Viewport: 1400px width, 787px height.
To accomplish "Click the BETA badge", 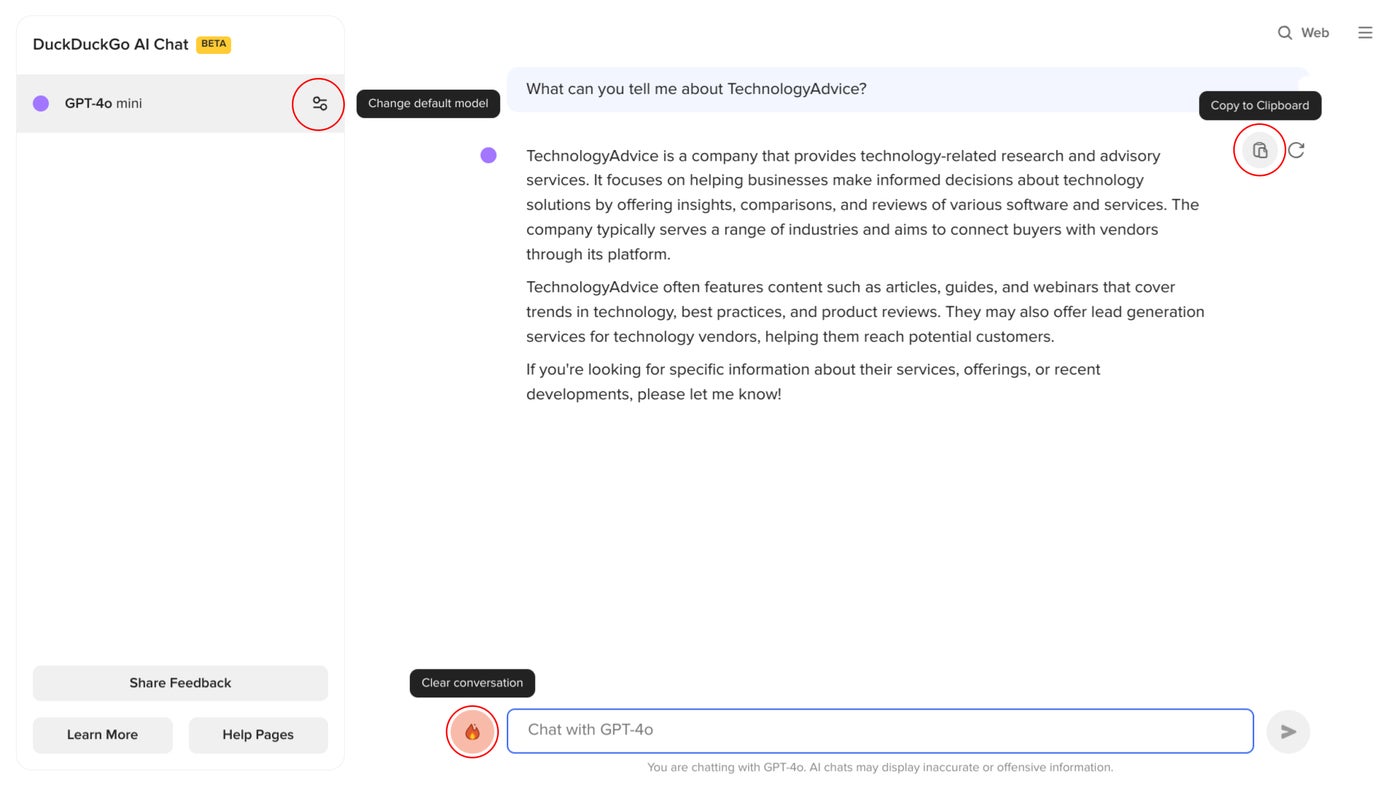I will tap(213, 44).
